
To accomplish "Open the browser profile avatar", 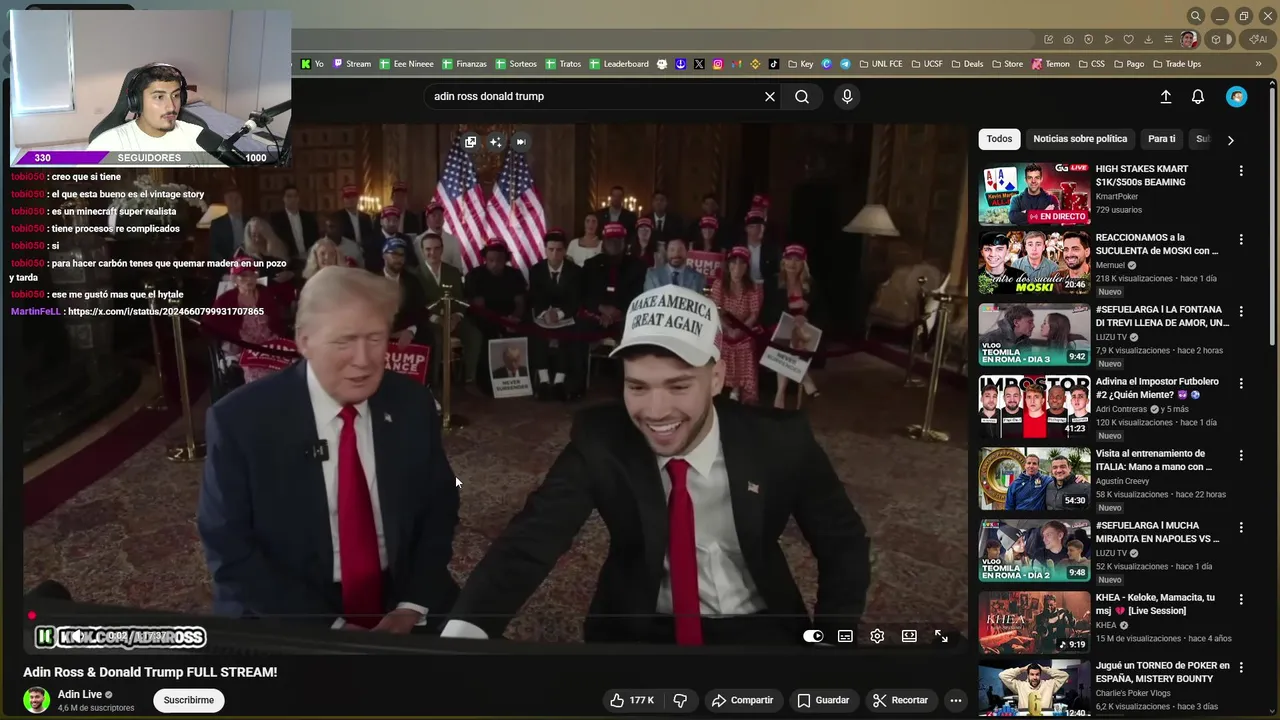I will [x=1189, y=40].
